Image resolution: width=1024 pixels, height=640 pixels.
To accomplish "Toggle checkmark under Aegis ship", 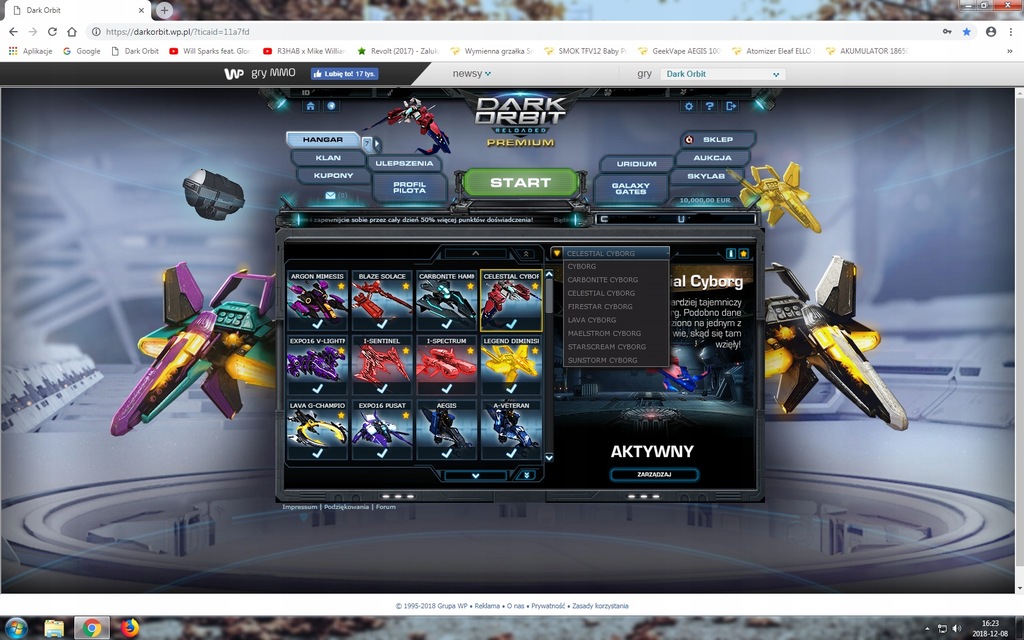I will pos(447,453).
